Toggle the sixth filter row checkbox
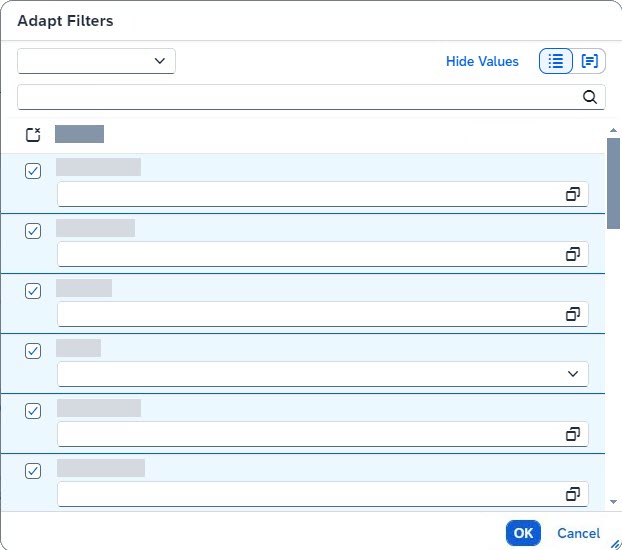622x550 pixels. [33, 471]
